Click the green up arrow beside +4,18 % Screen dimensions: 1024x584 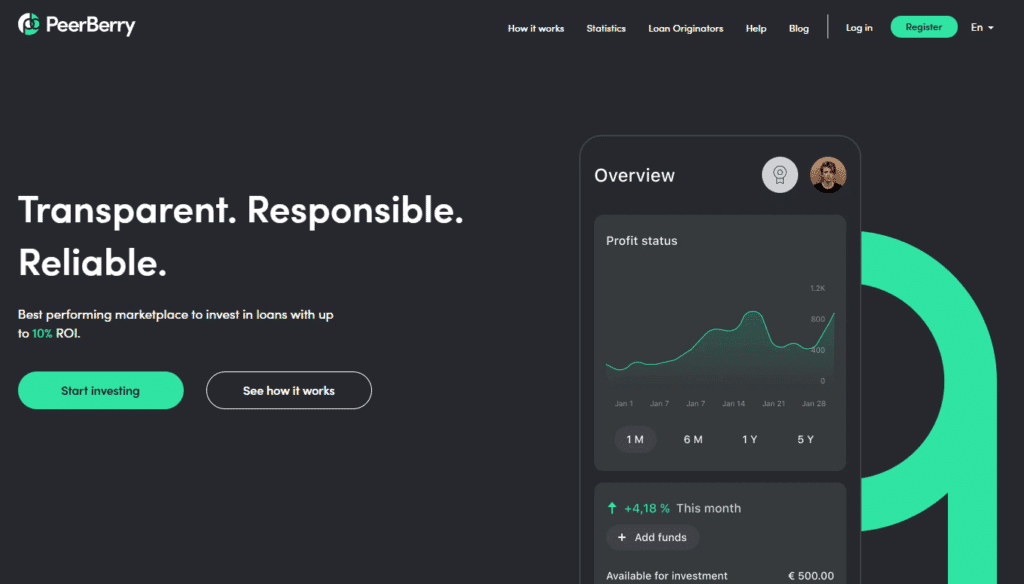612,508
